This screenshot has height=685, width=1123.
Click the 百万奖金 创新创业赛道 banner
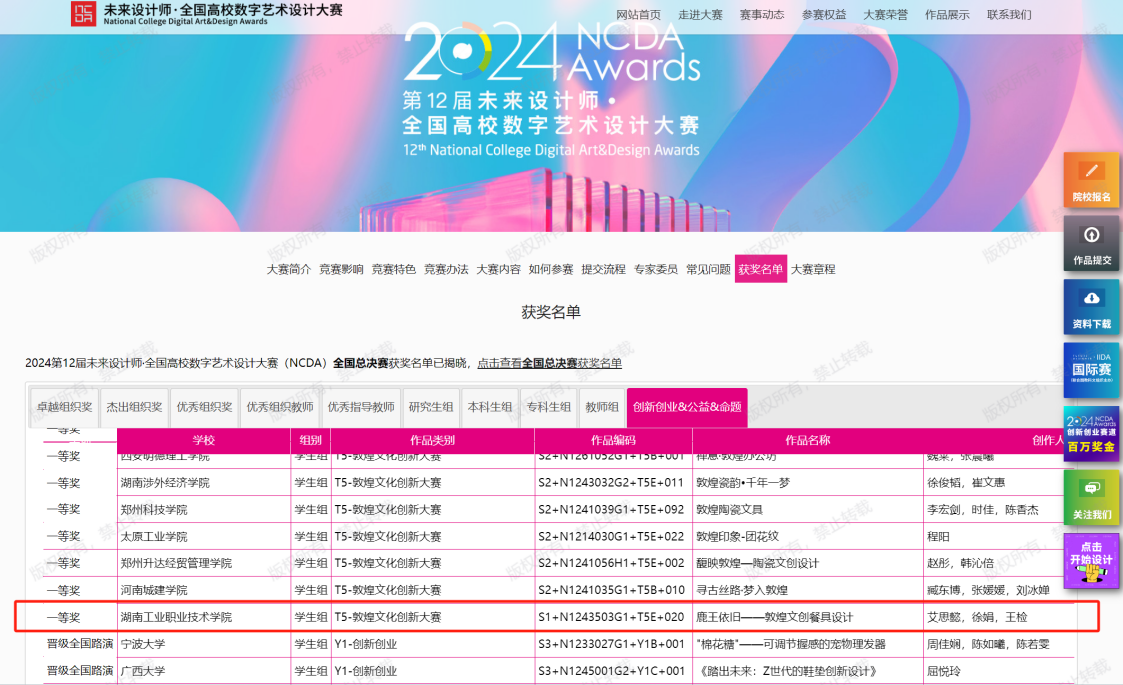coord(1091,432)
